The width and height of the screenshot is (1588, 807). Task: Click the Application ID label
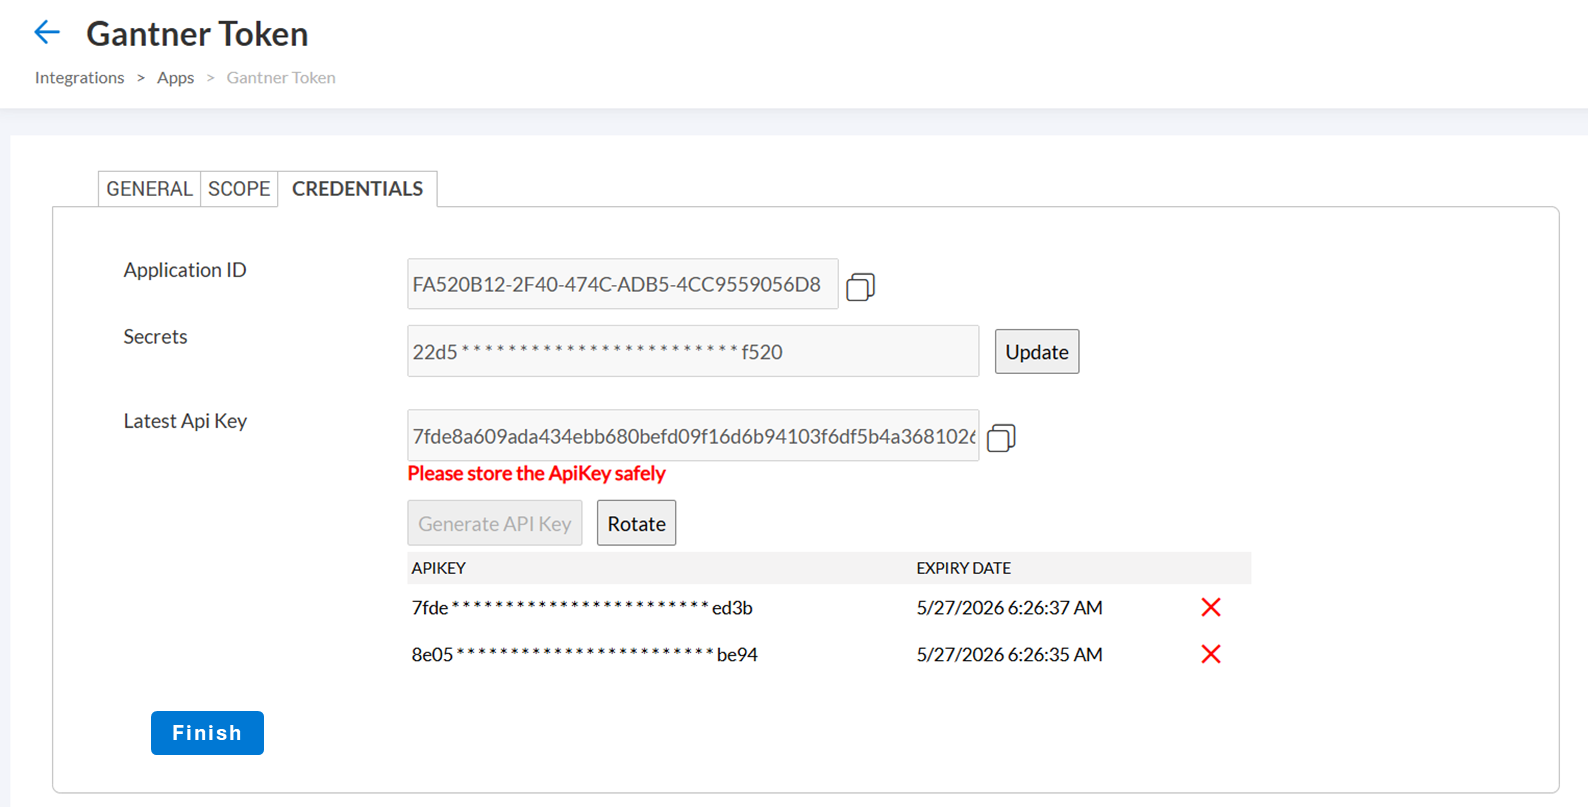tap(185, 270)
